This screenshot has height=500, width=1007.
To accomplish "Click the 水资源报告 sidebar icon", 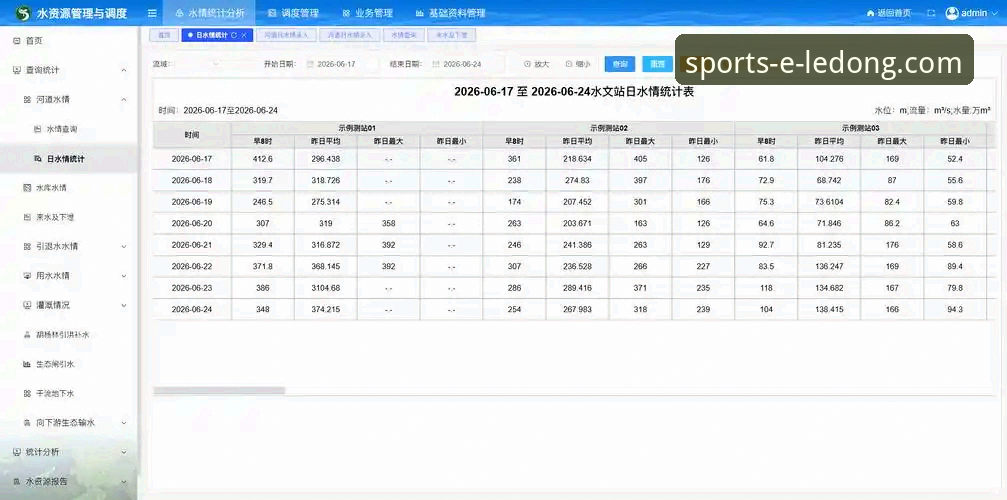I will (17, 481).
